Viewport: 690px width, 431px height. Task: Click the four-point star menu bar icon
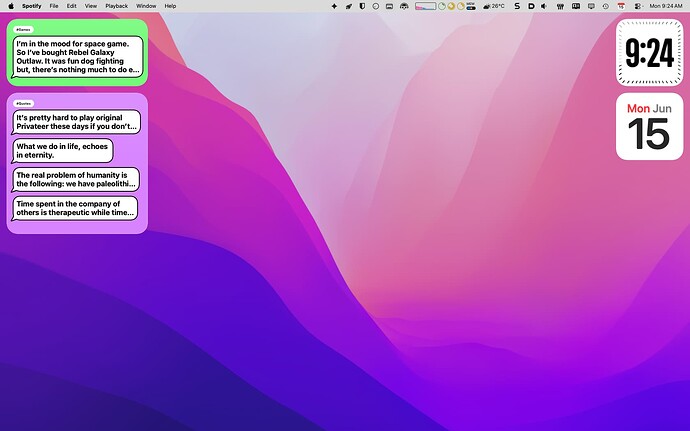click(334, 6)
